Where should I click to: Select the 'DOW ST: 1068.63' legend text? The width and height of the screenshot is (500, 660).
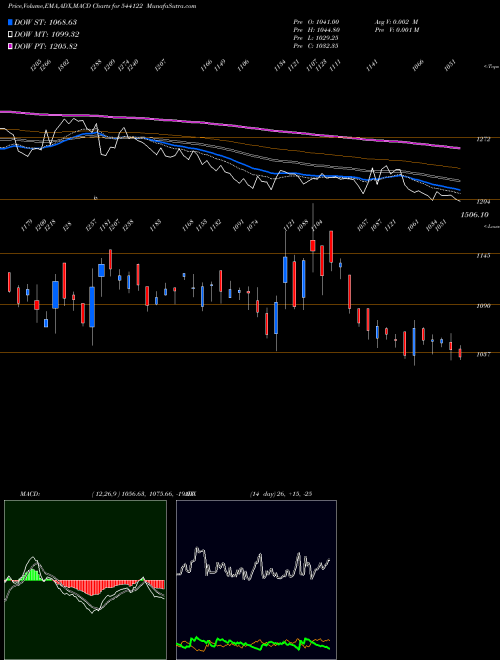pos(45,22)
